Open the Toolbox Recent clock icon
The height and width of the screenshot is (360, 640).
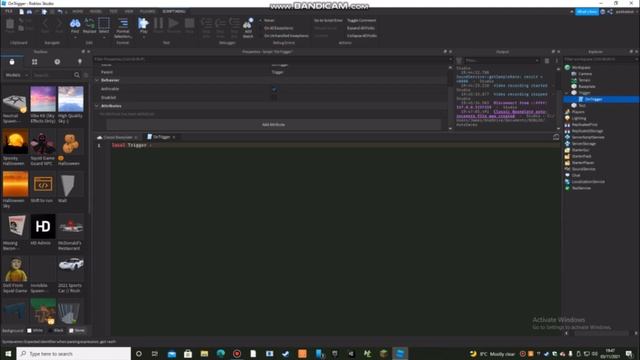(57, 62)
